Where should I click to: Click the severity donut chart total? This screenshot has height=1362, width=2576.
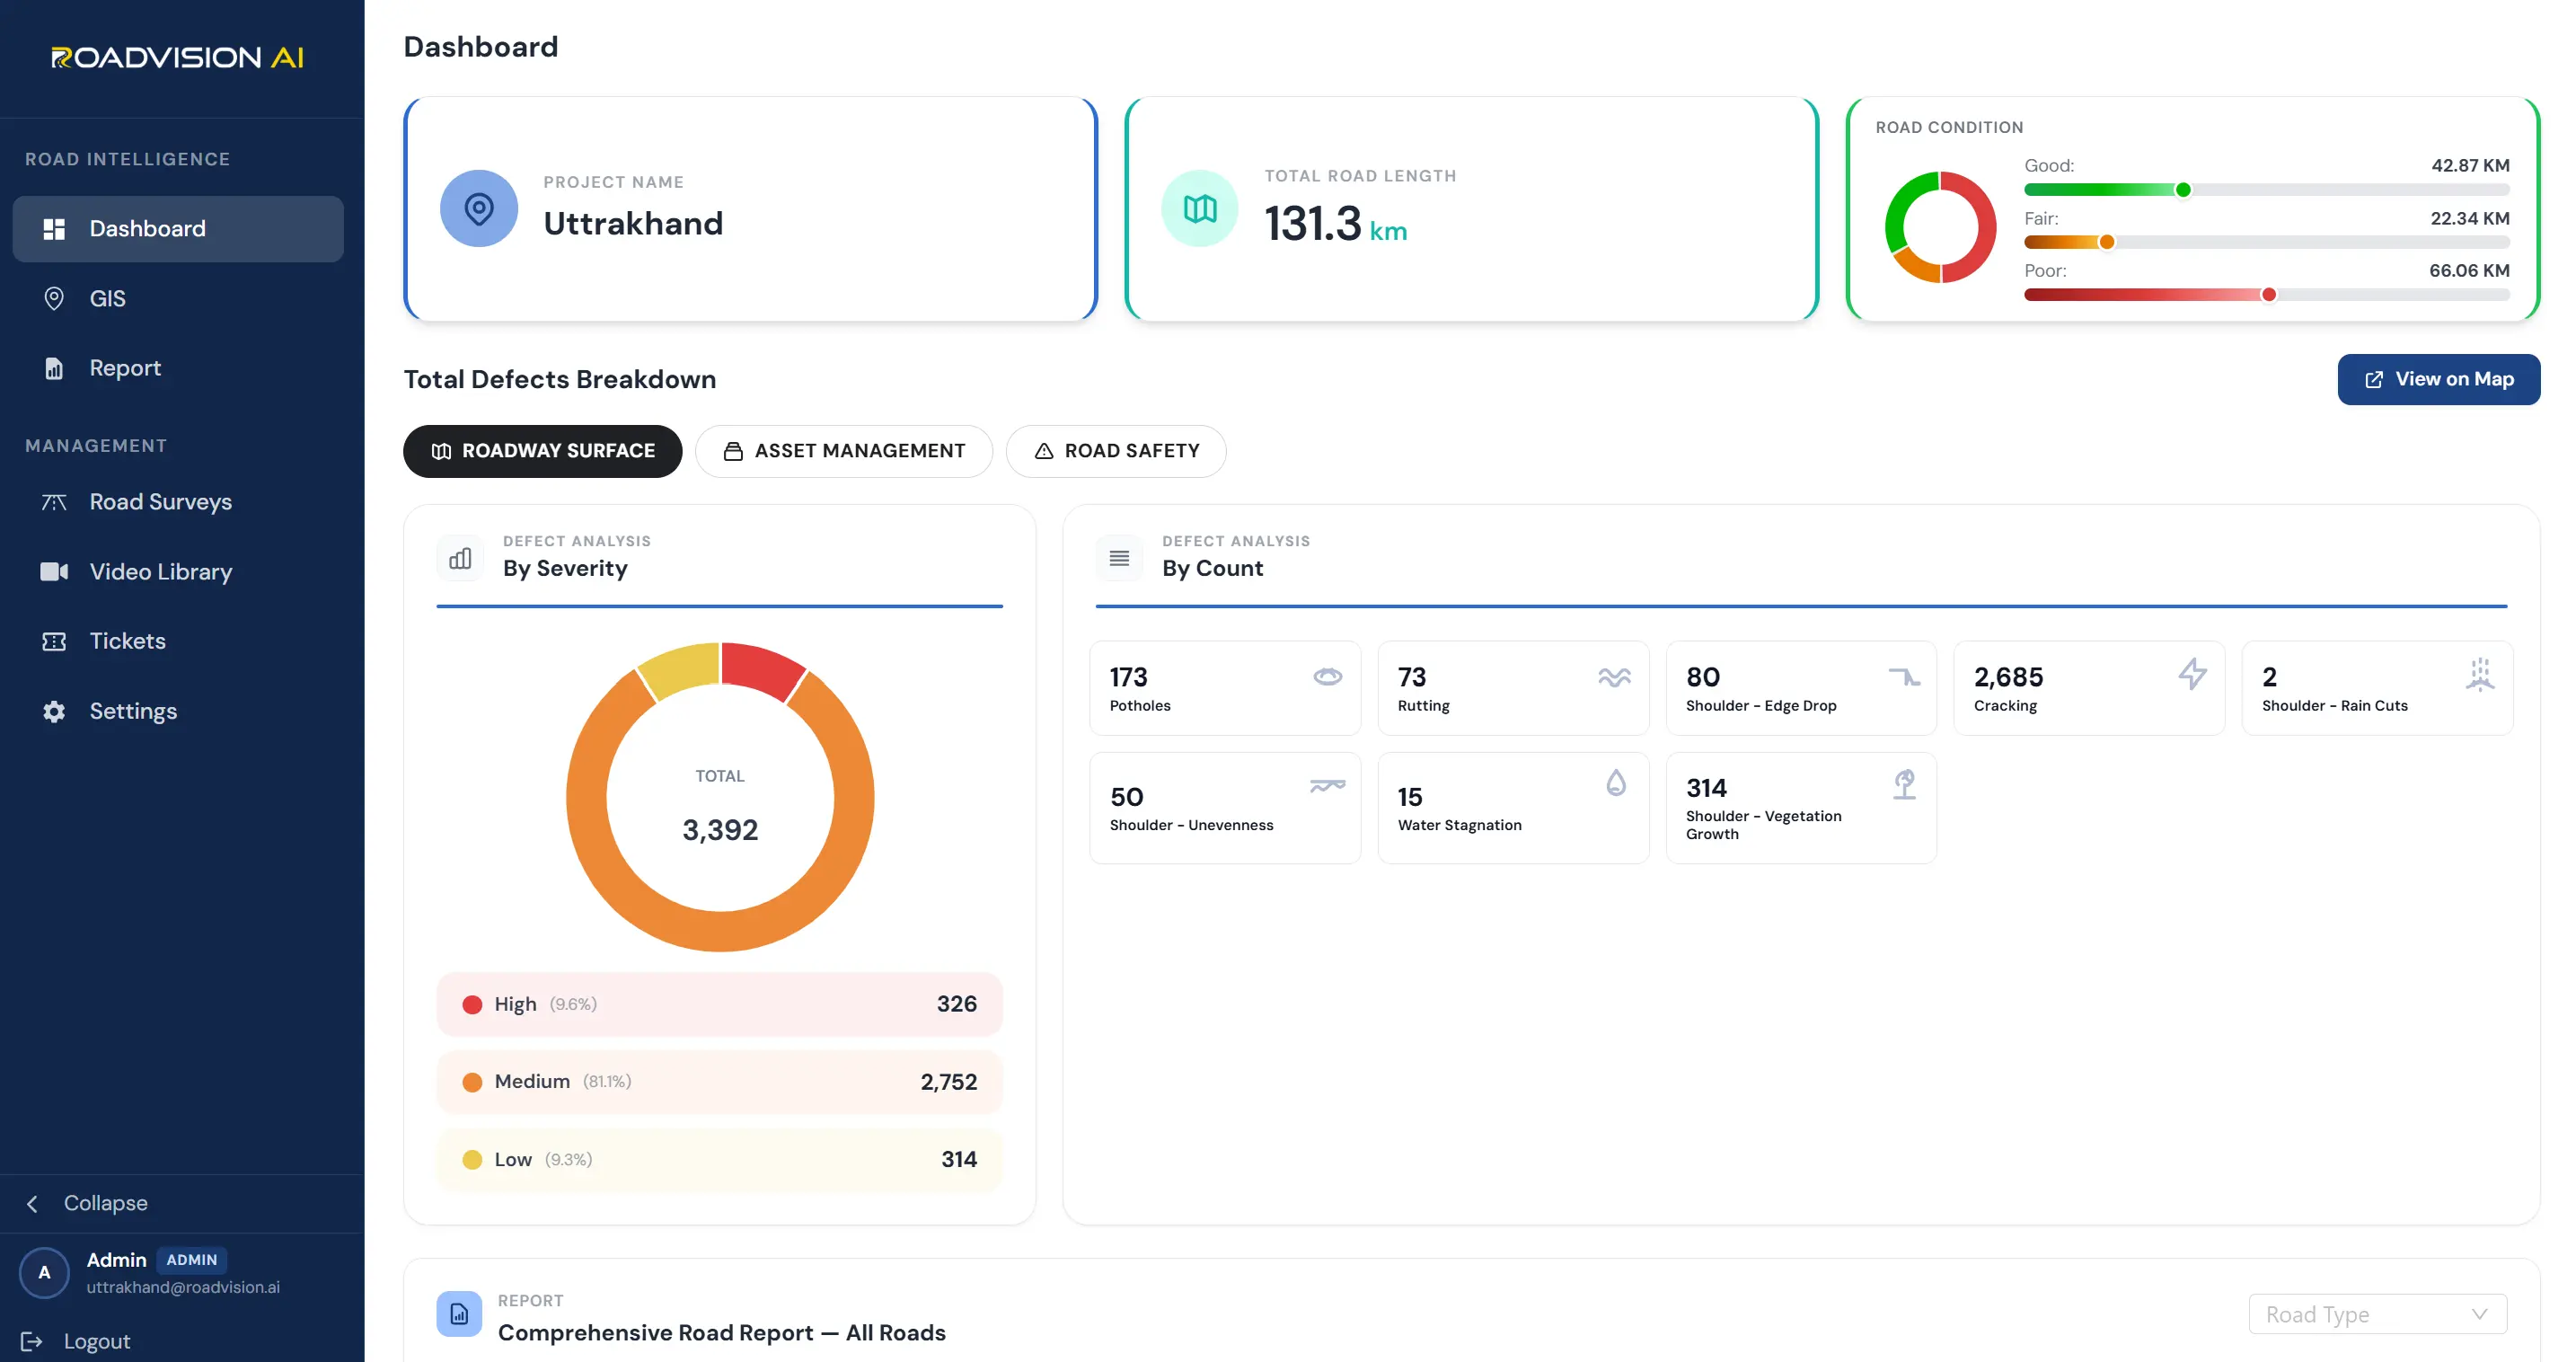pos(720,830)
